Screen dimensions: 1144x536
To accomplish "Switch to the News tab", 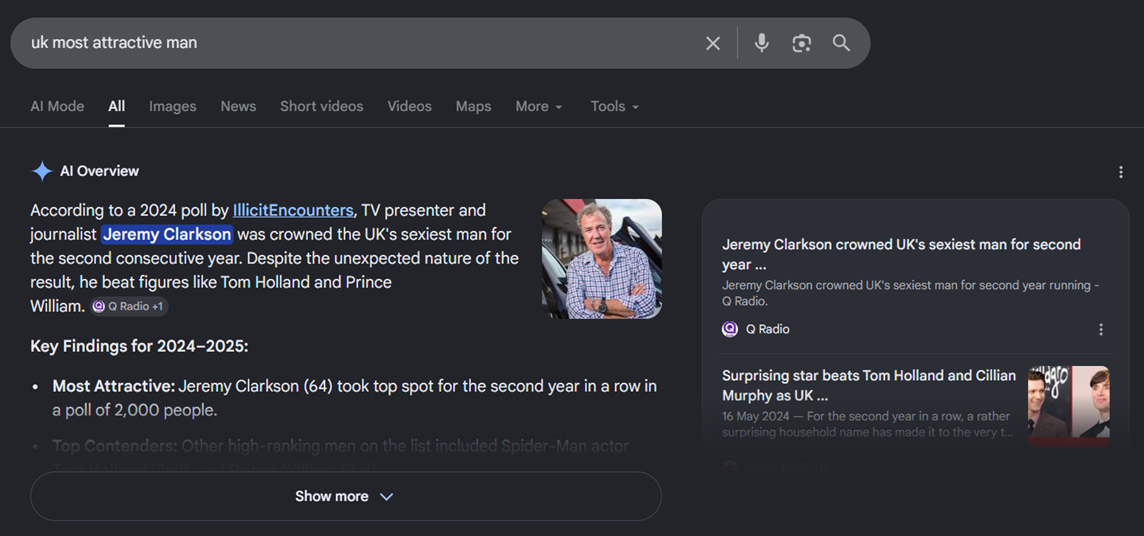I will coord(239,106).
